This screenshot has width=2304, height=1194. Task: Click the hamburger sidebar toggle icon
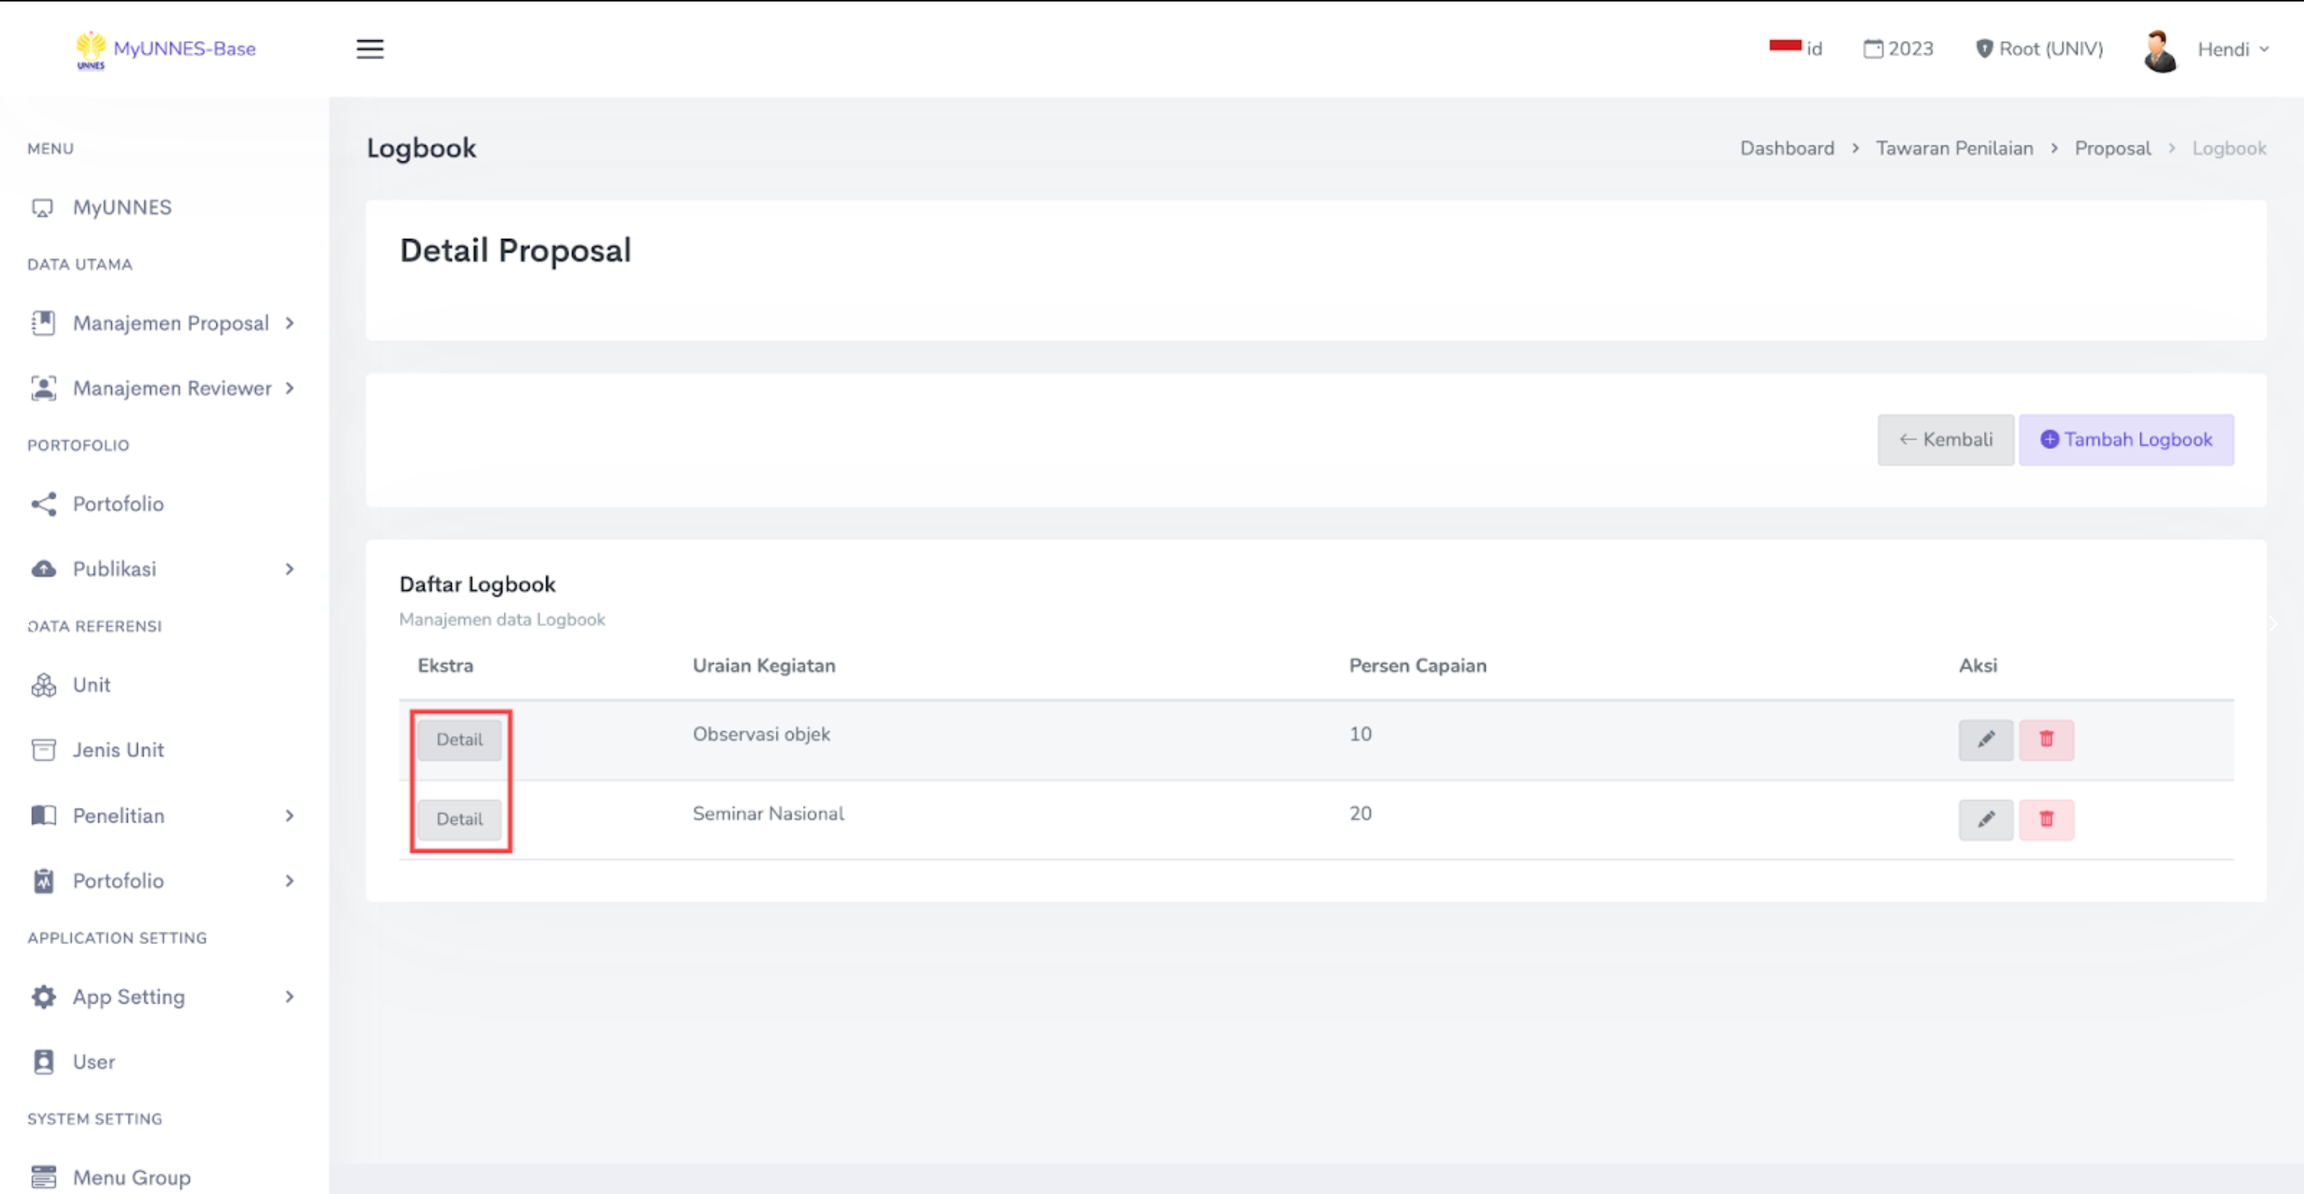(x=370, y=49)
